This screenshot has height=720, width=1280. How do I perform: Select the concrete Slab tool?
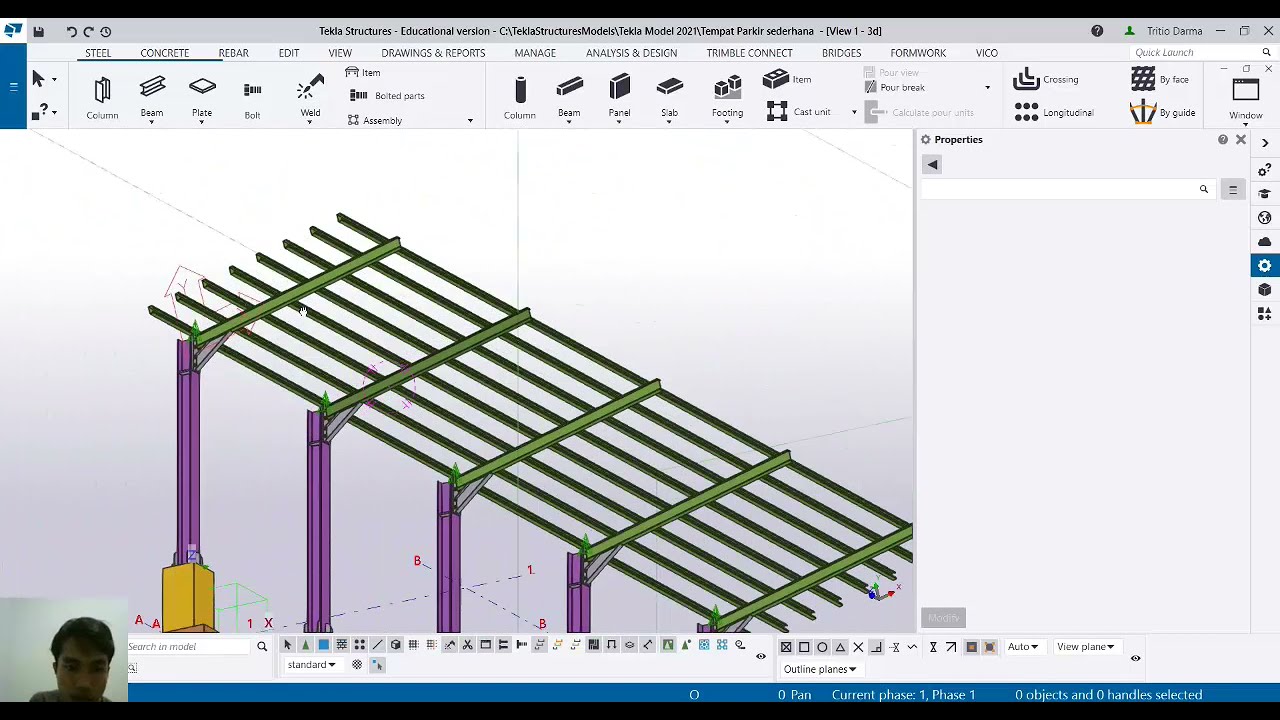pos(669,98)
